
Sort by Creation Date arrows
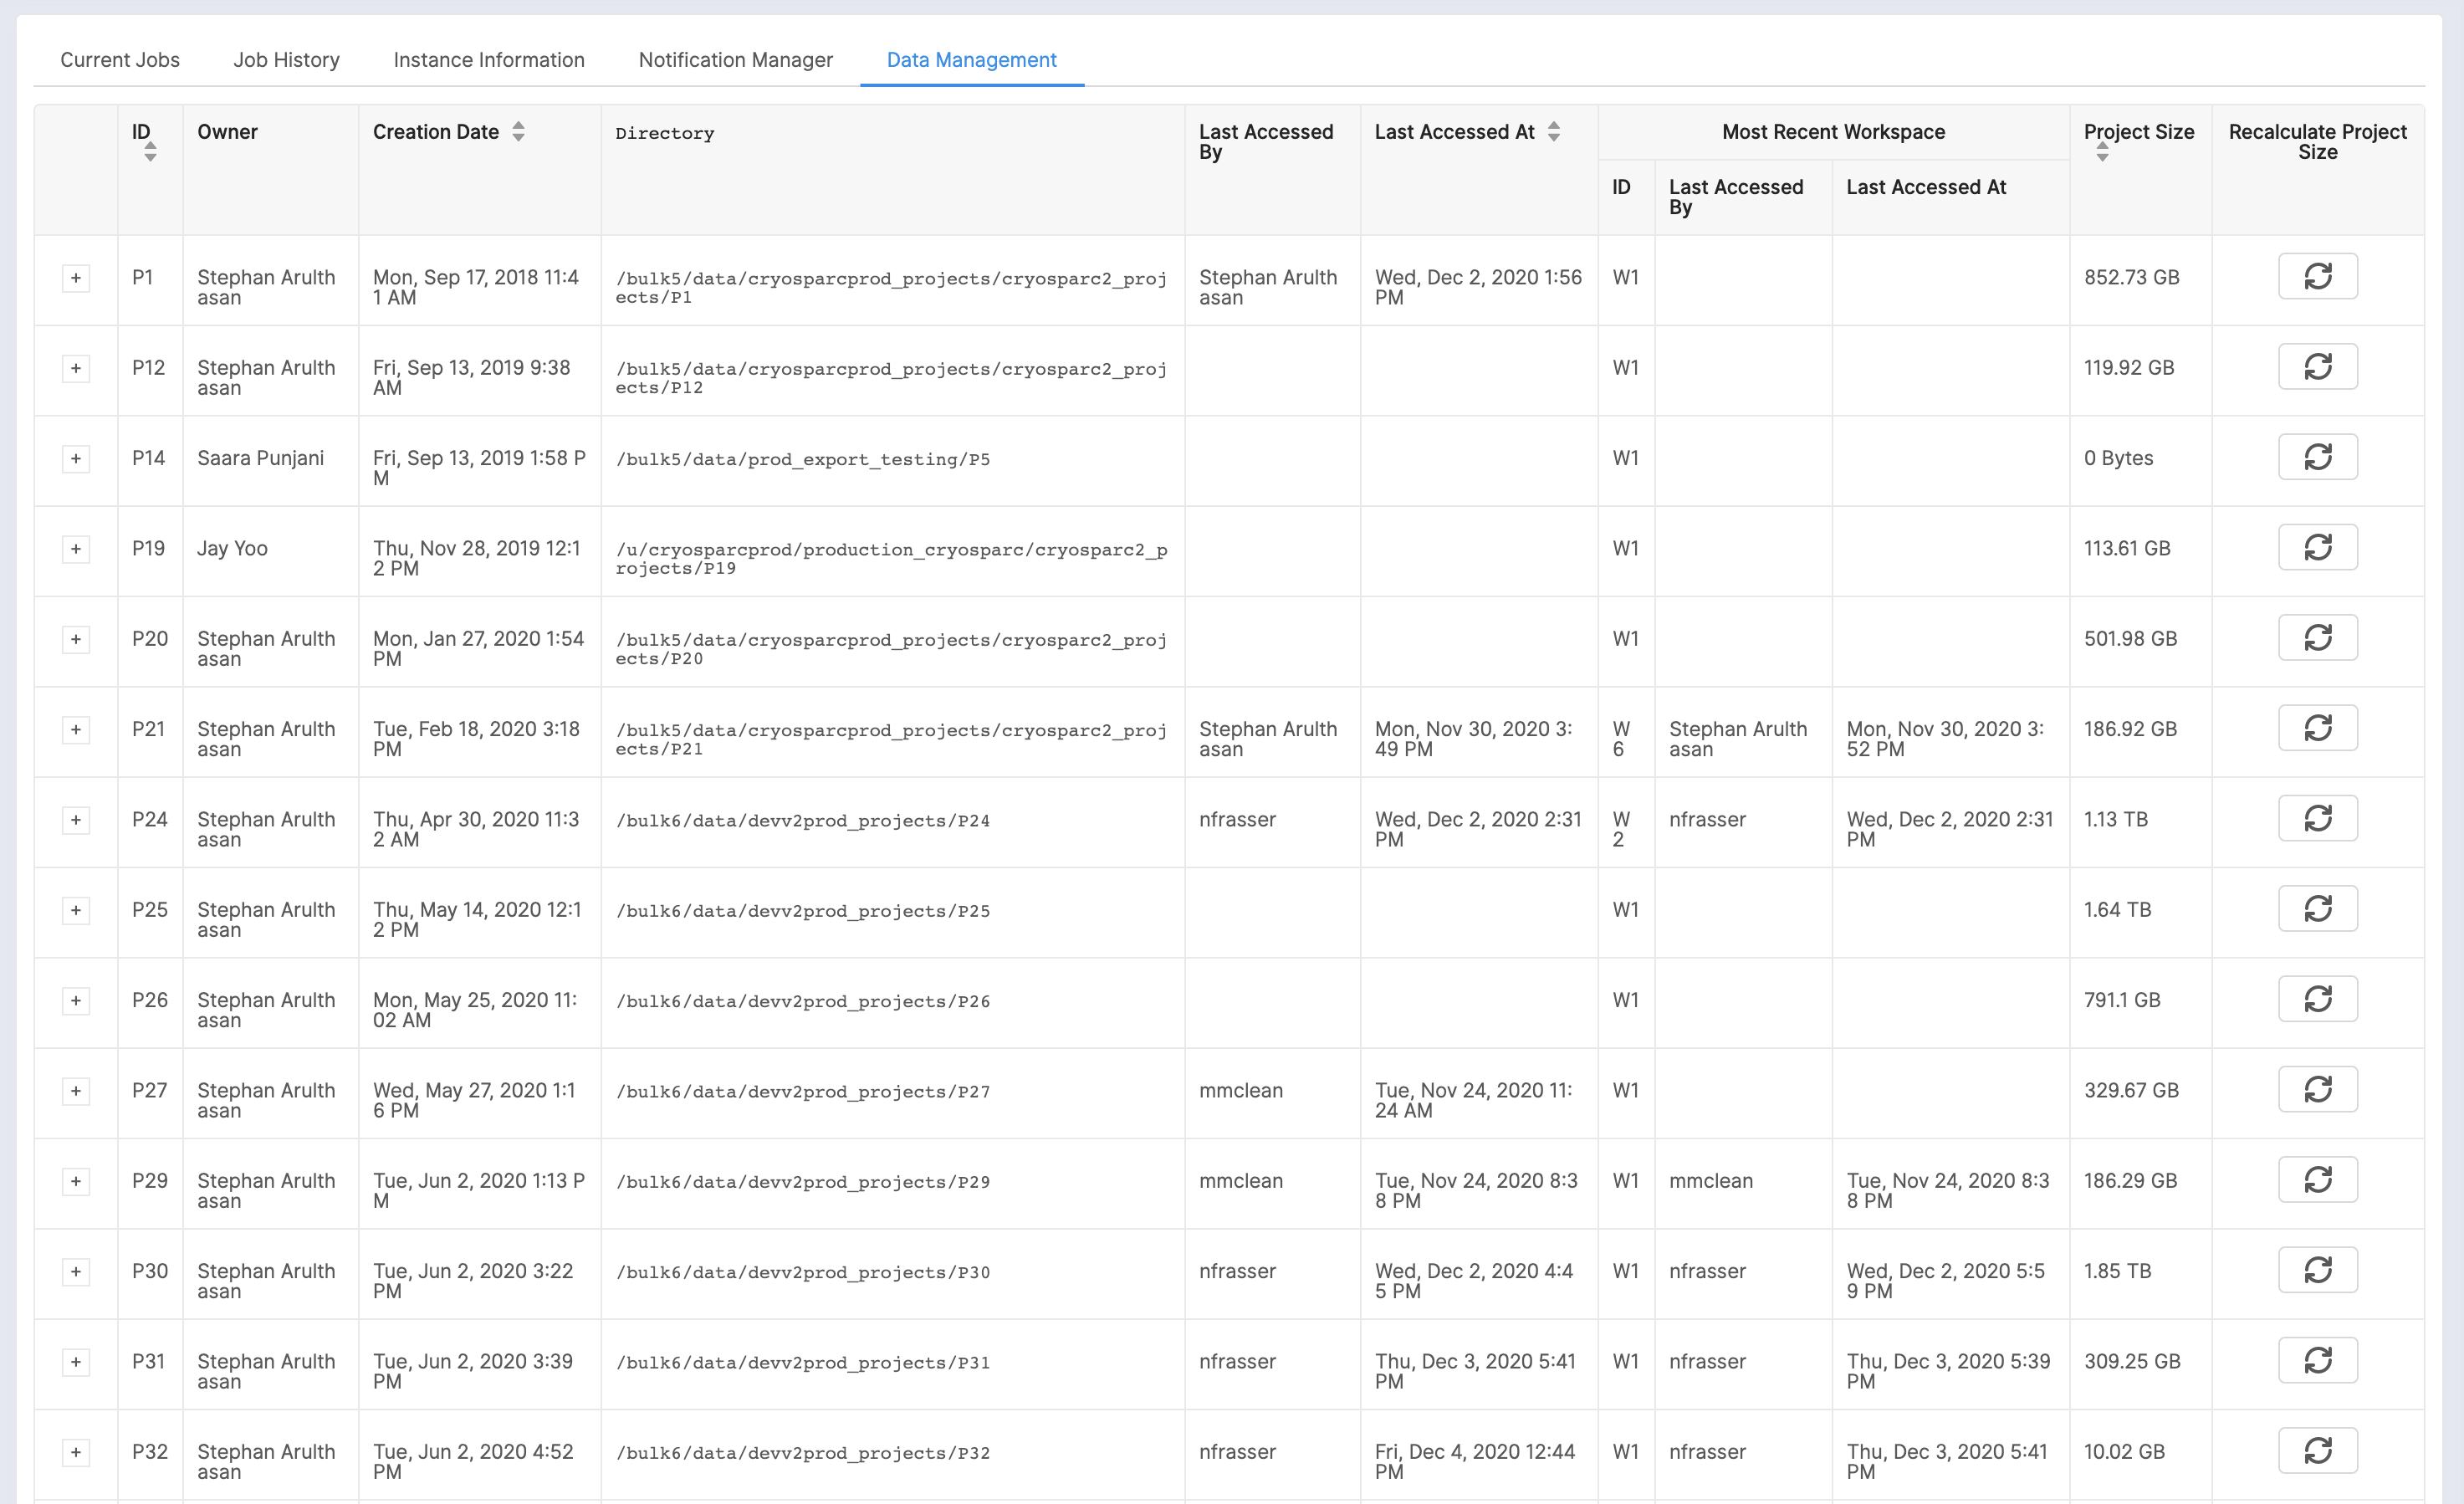point(518,131)
